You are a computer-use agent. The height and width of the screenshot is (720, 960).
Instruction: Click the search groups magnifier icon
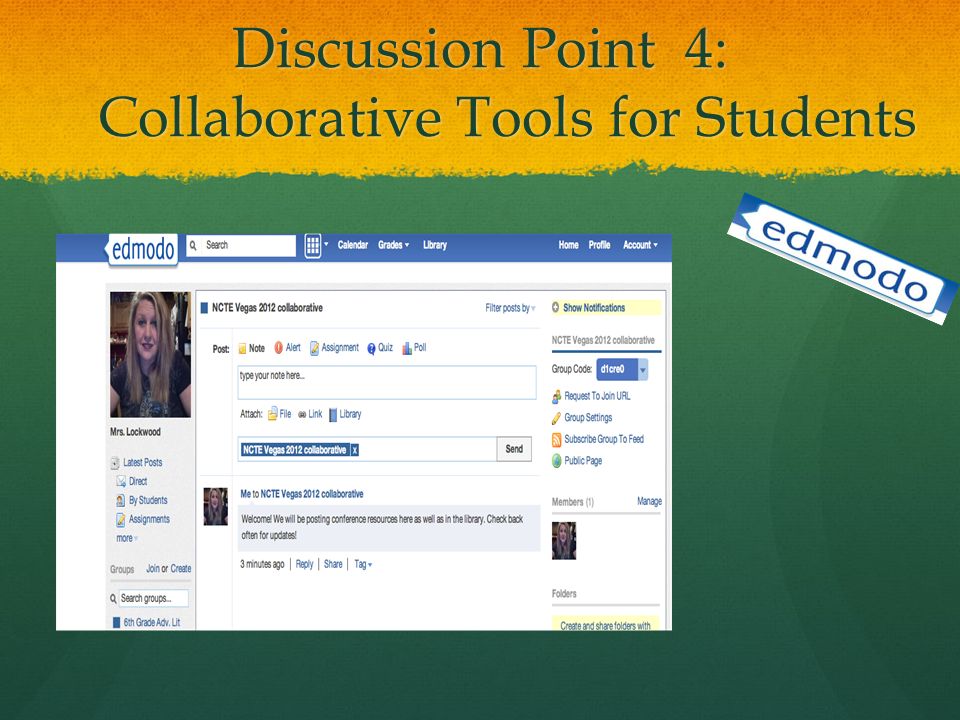click(113, 599)
